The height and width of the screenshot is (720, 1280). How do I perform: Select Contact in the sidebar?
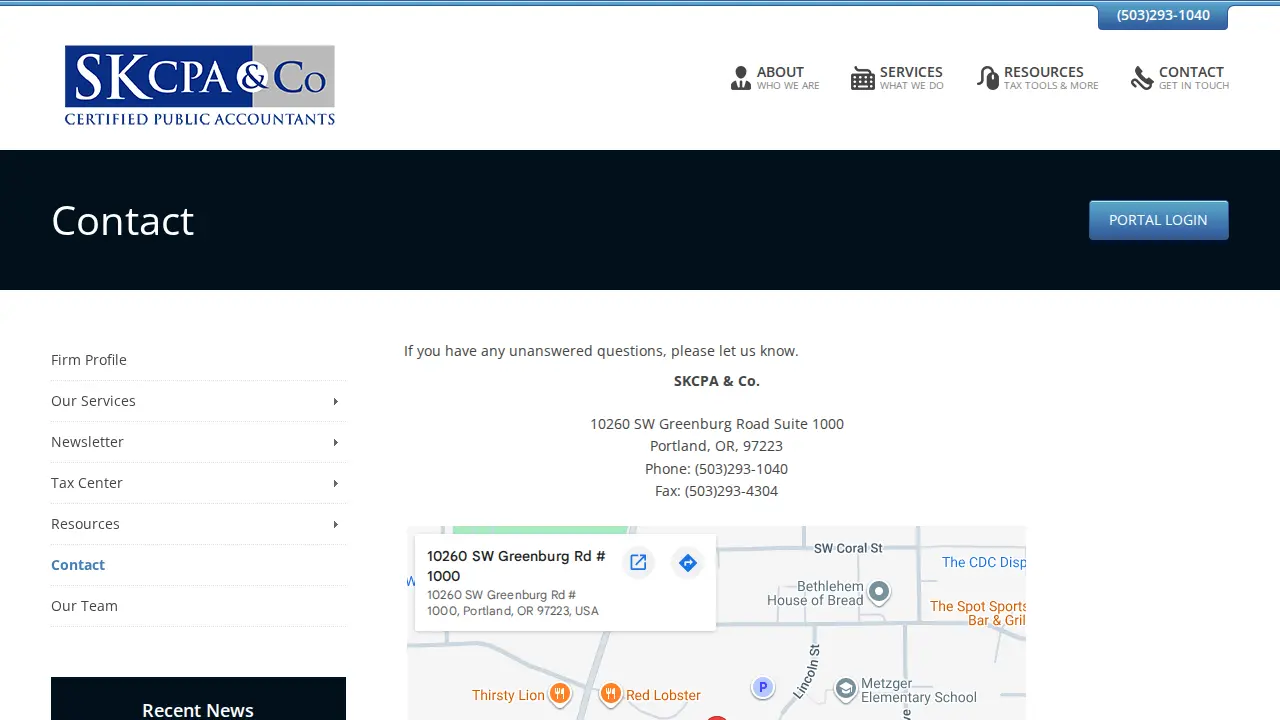(78, 565)
